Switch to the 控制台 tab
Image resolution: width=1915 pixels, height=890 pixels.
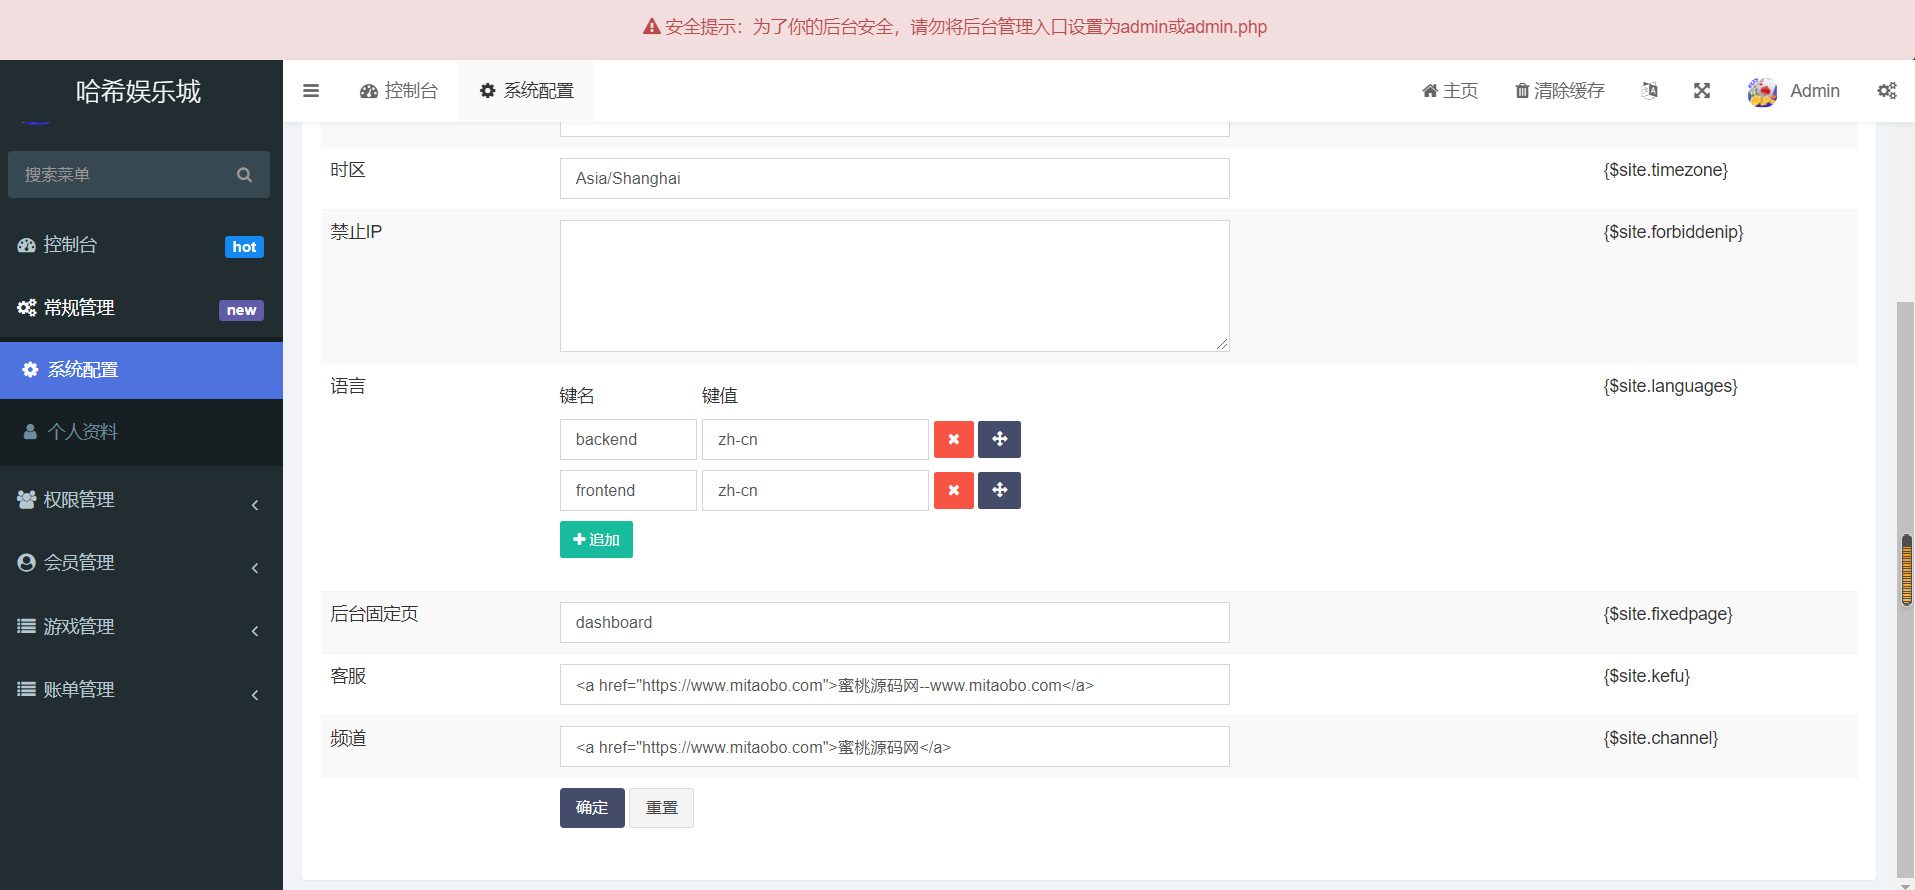pyautogui.click(x=399, y=91)
